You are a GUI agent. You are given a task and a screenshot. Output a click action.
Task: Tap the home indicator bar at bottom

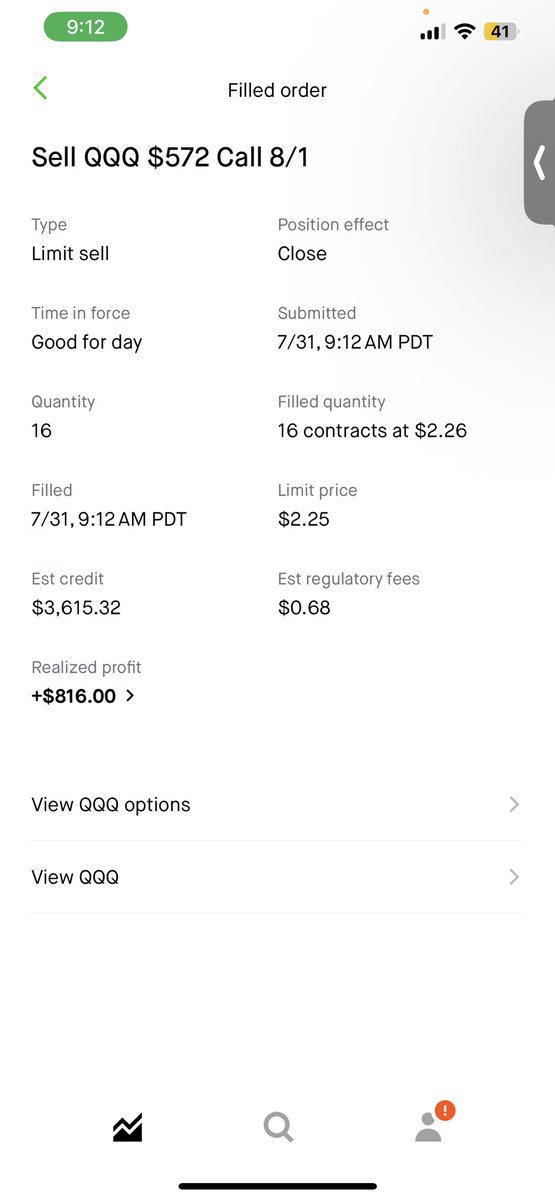click(x=277, y=1186)
